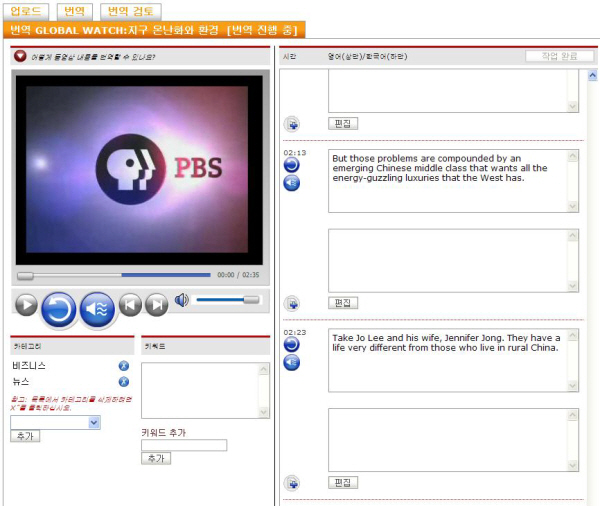Click scroll-up arrow in 02:23 translation box
600x506 pixels.
point(573,415)
